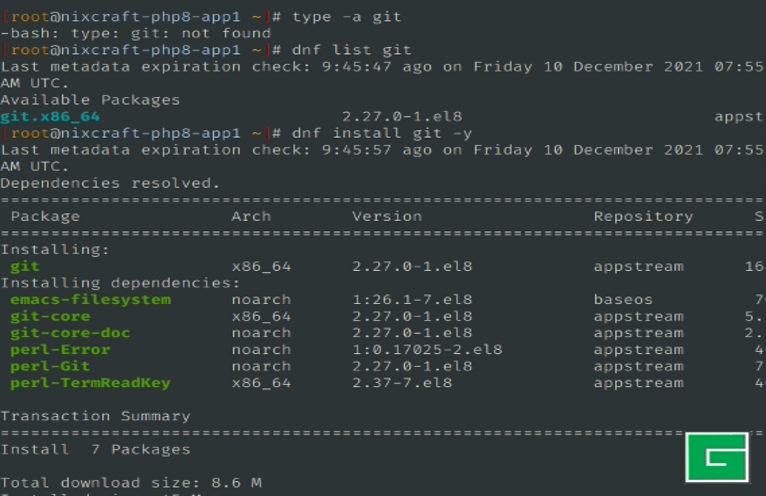Click the "dnf install git -y" command

[382, 133]
